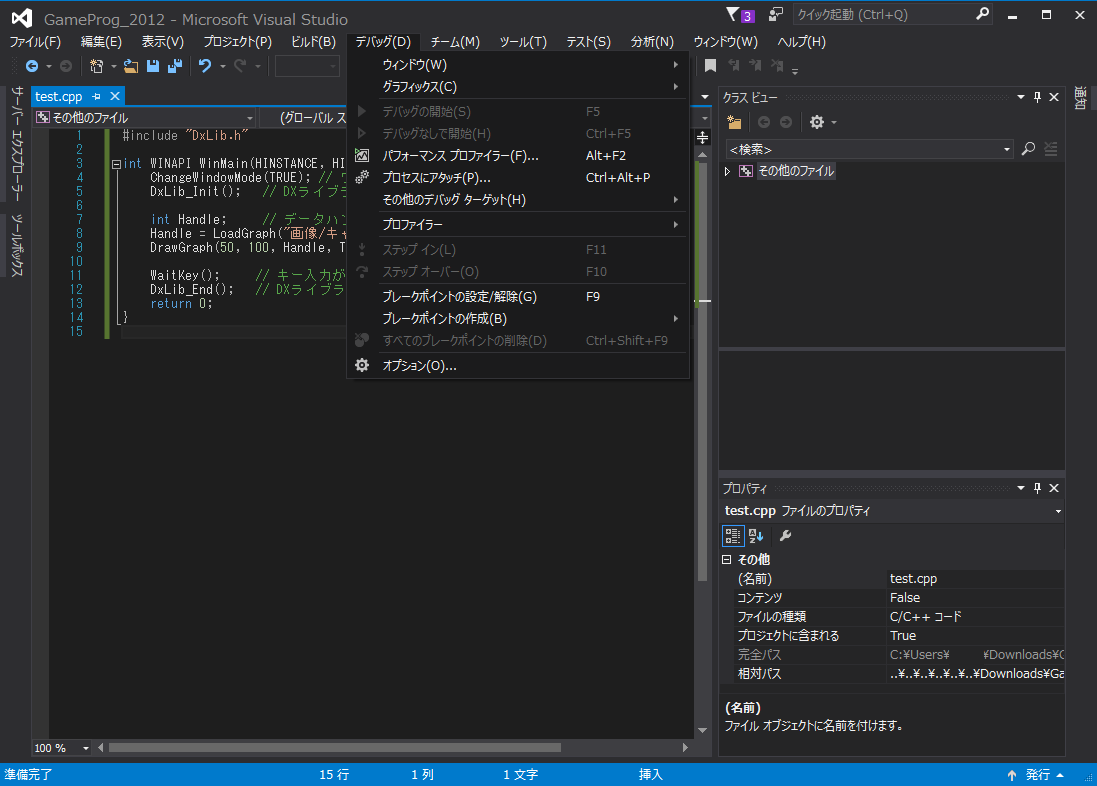Viewport: 1097px width, 786px height.
Task: Click the Quick Launch search field
Action: pyautogui.click(x=880, y=14)
